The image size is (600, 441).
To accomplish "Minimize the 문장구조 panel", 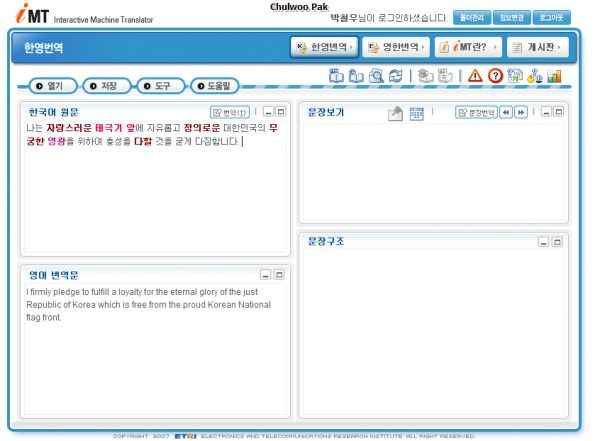I will (543, 242).
